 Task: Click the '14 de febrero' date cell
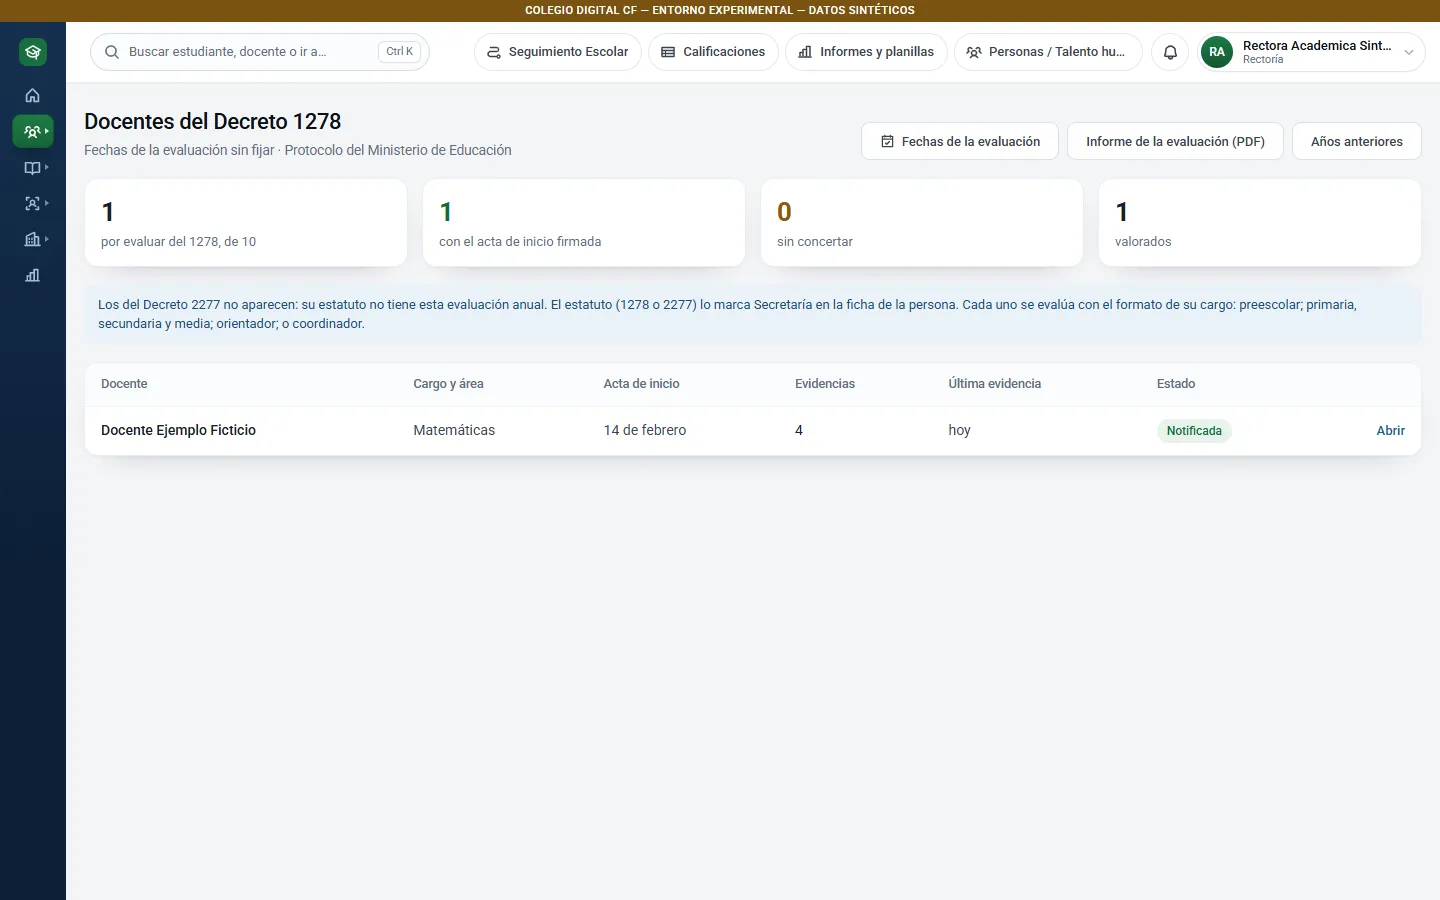coord(645,430)
